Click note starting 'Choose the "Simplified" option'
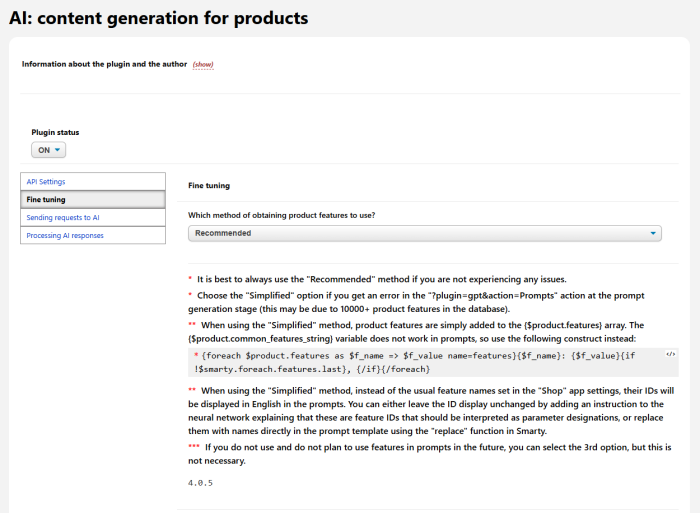The image size is (700, 513). [x=416, y=302]
